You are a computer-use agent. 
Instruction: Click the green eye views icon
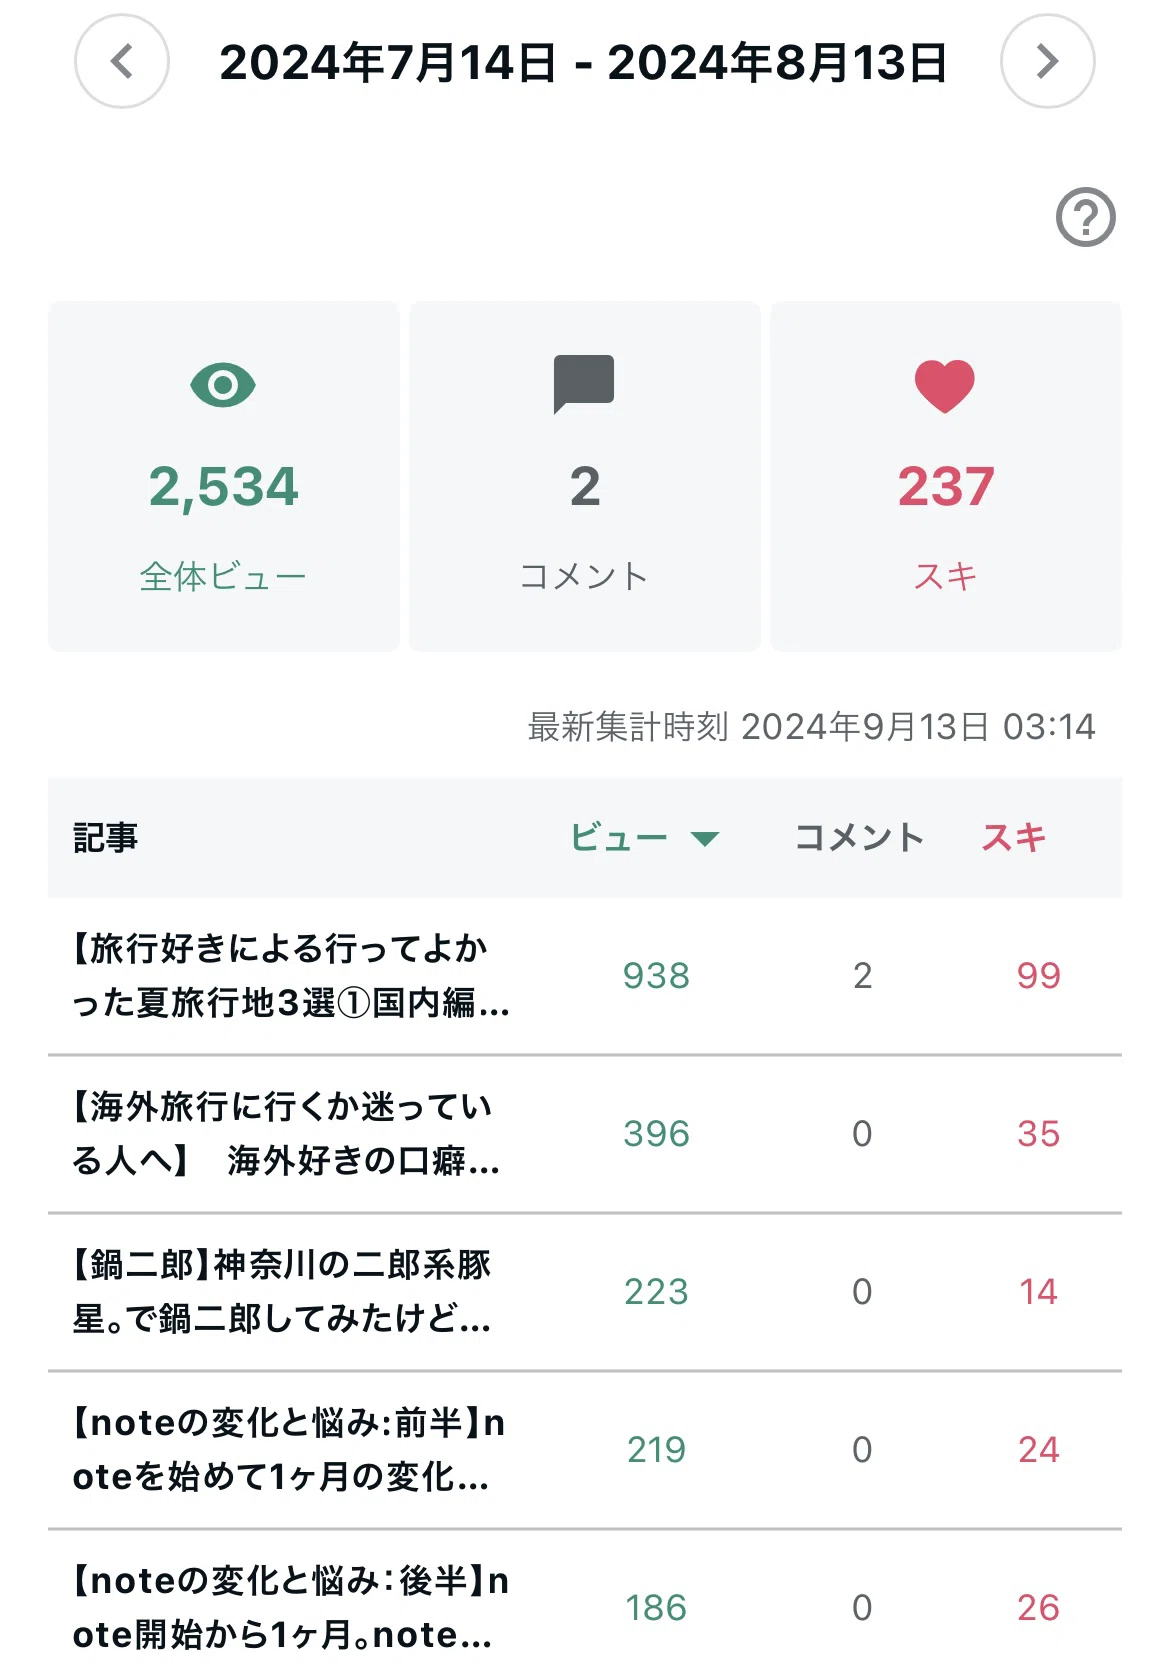click(223, 385)
